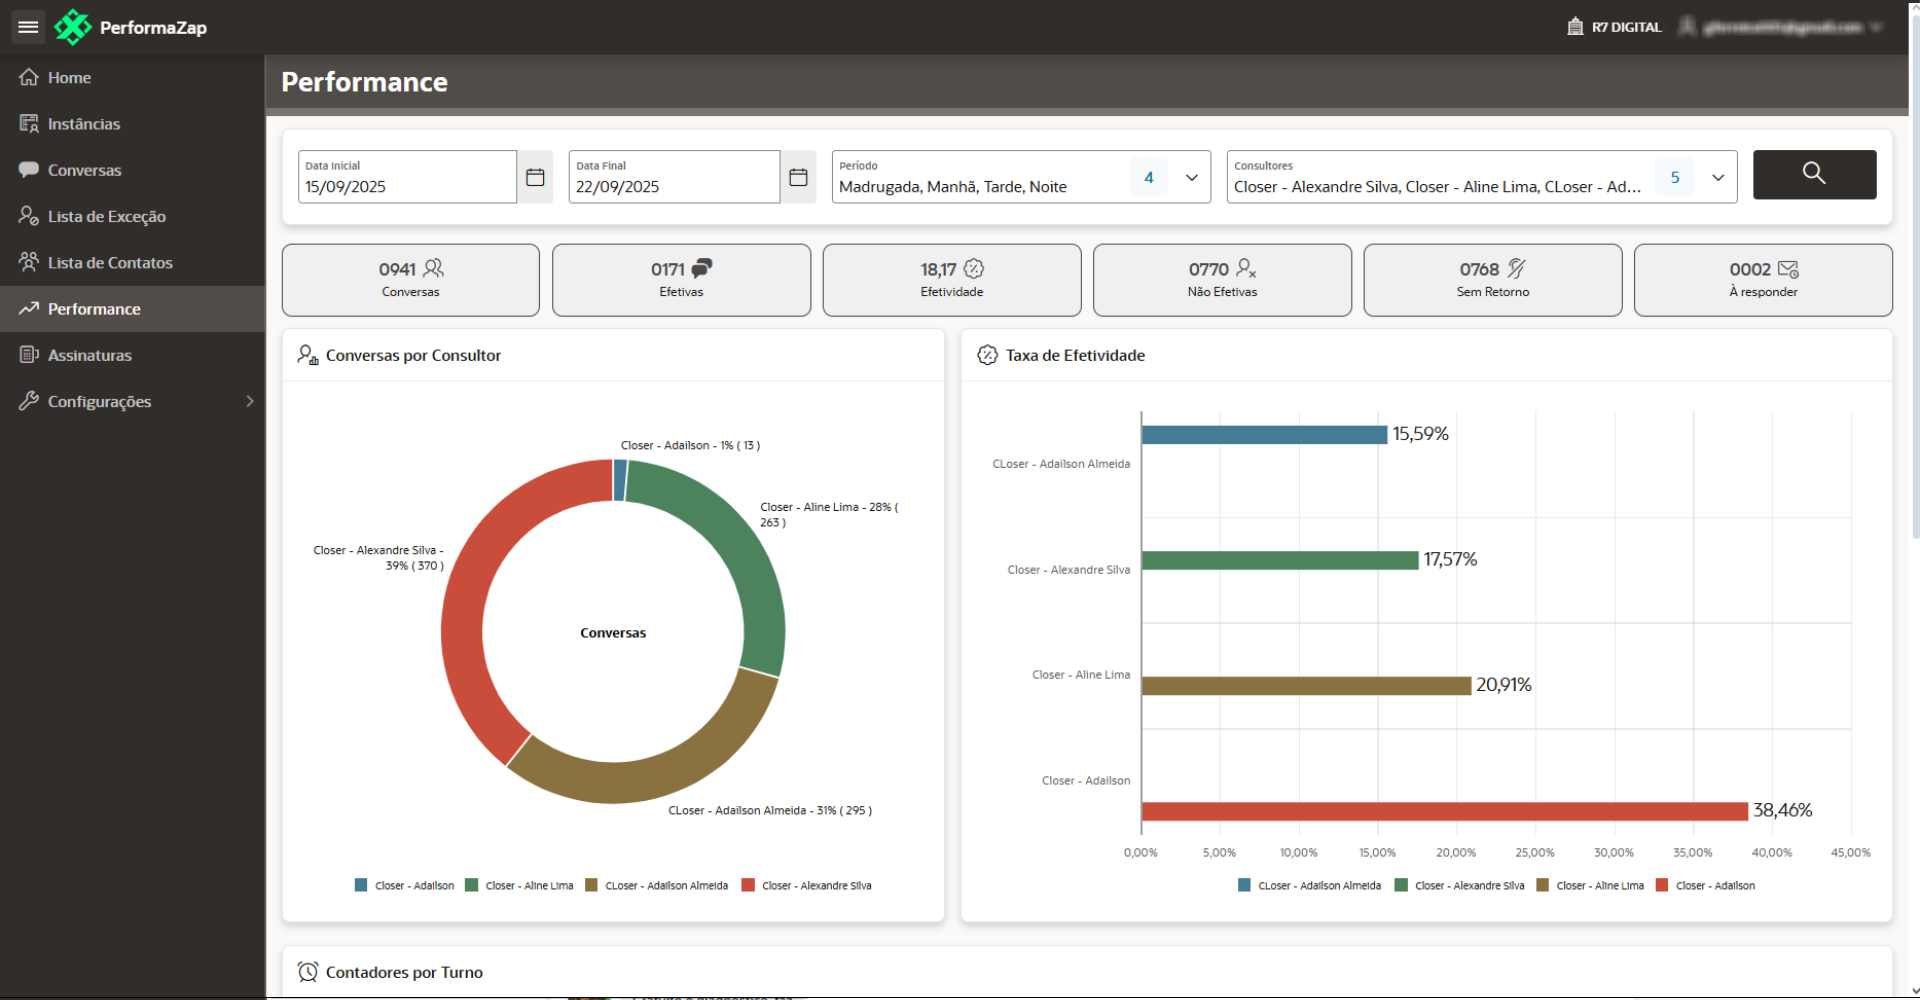Go to Lista de Contatos

[110, 263]
